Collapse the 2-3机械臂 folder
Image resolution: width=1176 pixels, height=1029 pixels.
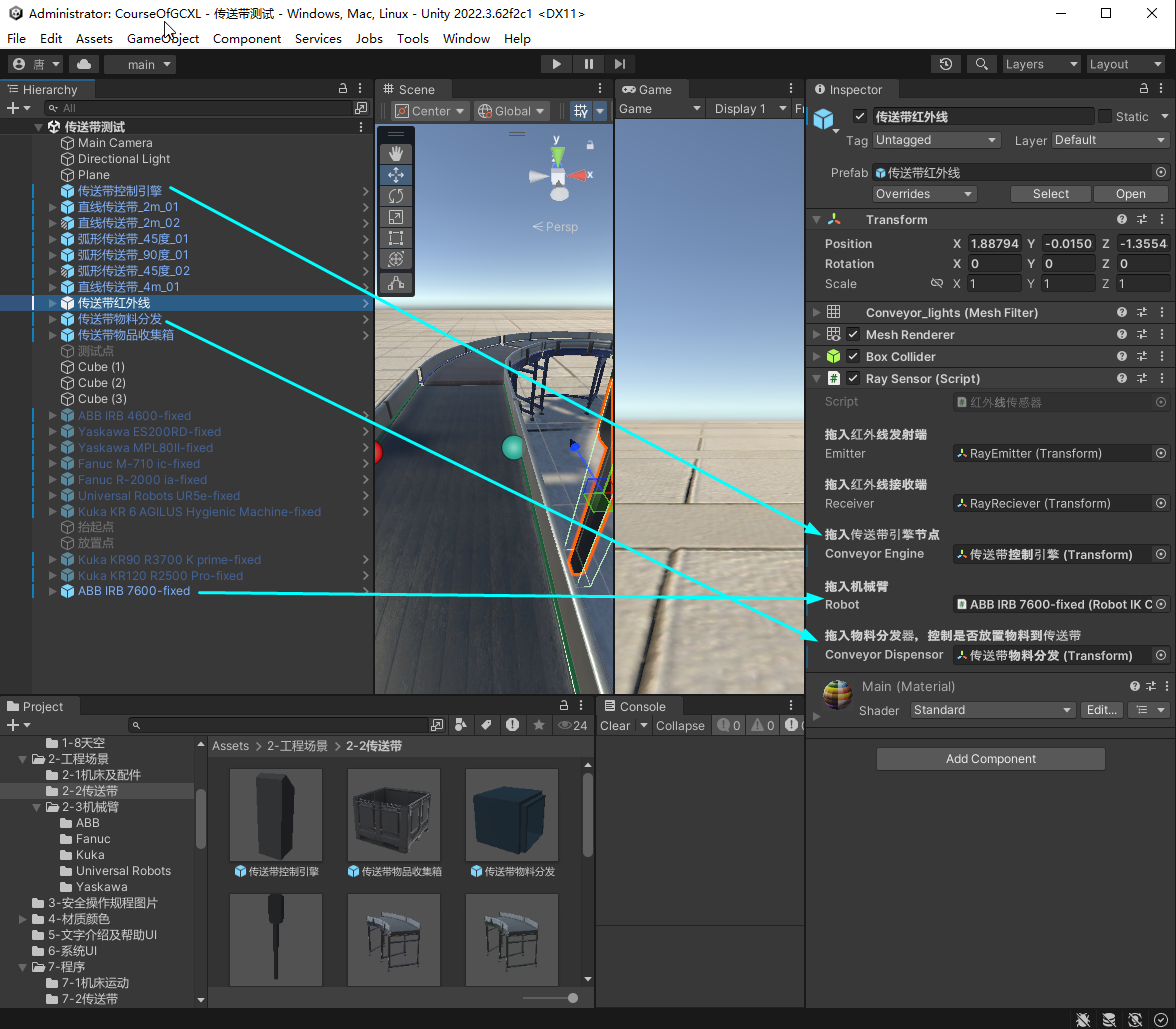click(36, 807)
